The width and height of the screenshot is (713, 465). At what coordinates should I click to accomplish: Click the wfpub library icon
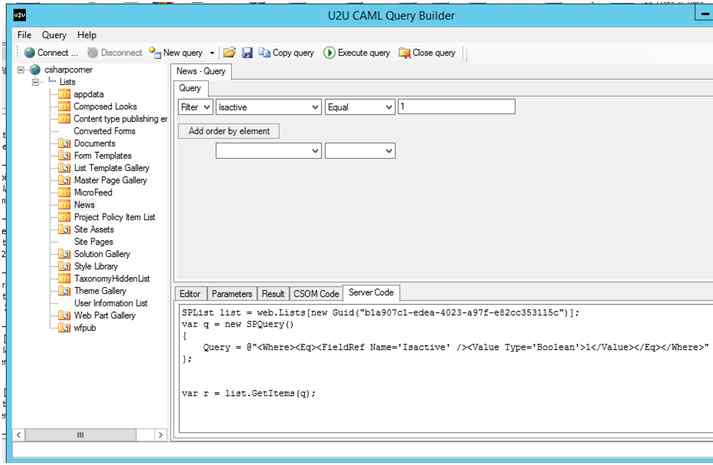coord(64,327)
